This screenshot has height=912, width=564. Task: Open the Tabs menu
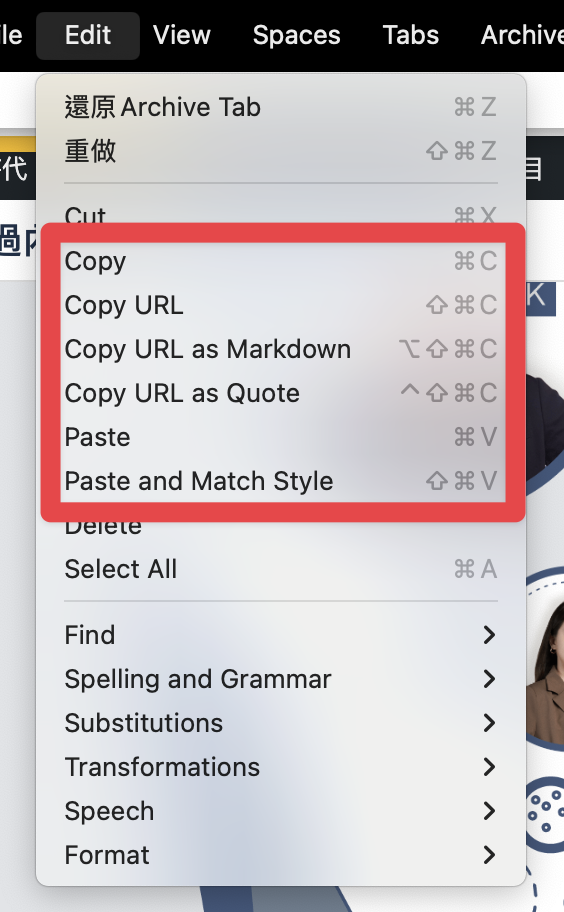tap(410, 35)
